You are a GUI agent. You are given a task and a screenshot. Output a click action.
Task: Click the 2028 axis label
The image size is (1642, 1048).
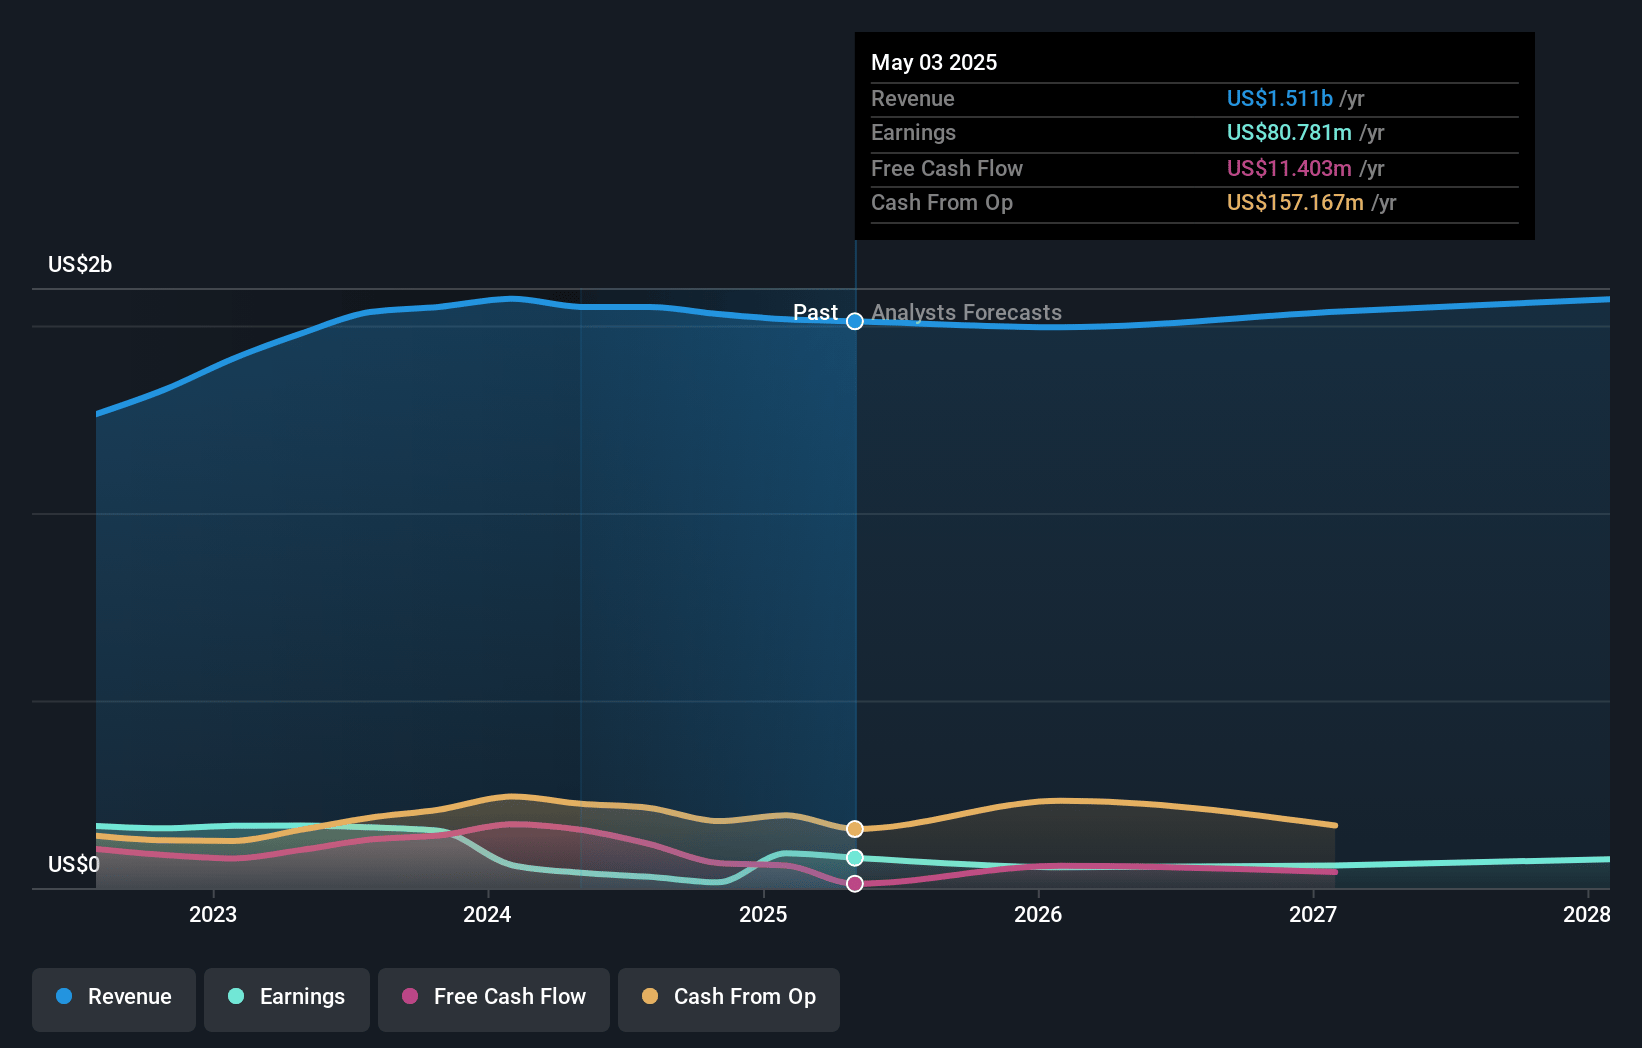(1587, 914)
